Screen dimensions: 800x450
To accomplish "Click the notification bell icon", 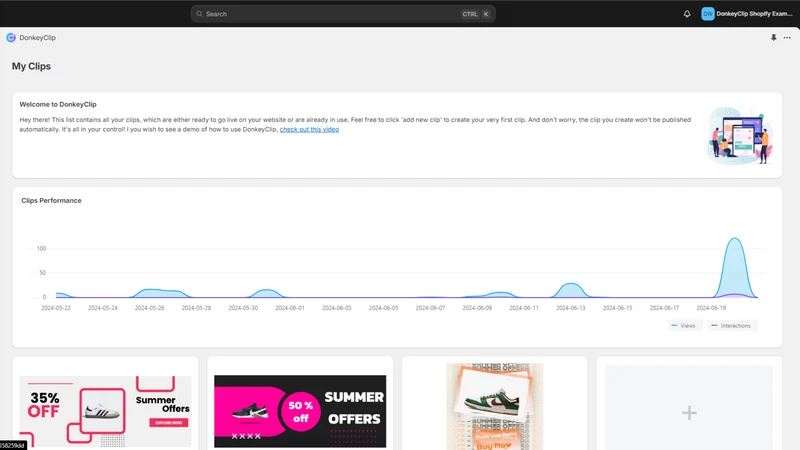I will click(687, 14).
